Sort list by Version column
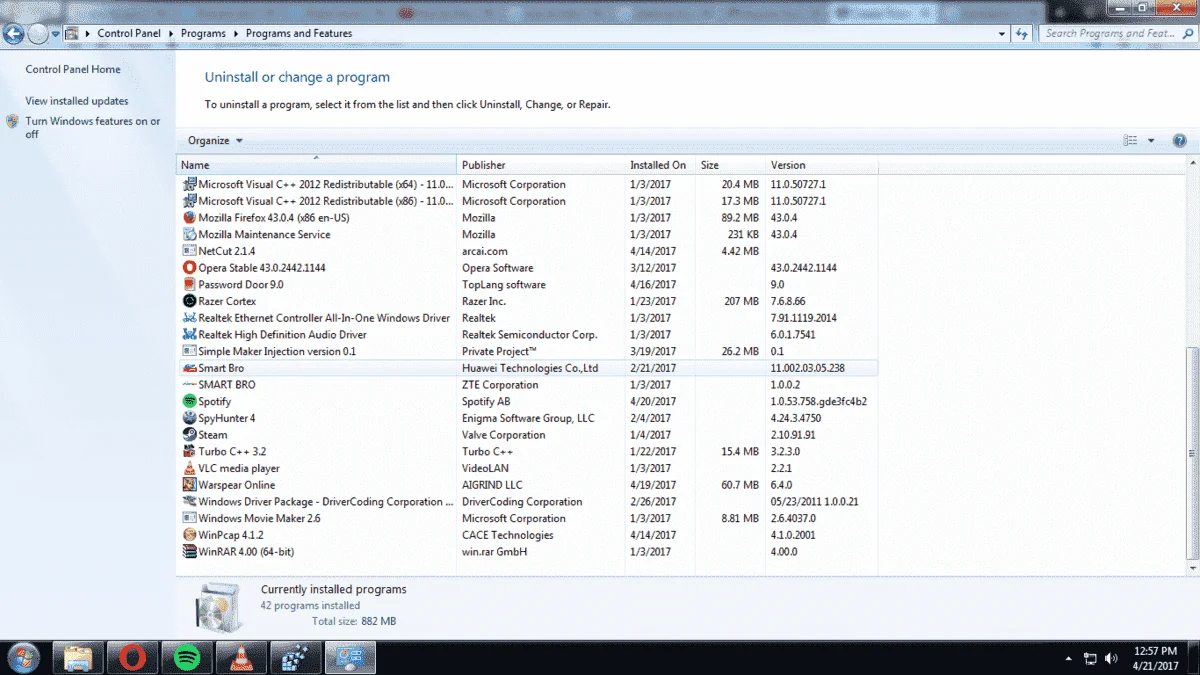 point(822,165)
